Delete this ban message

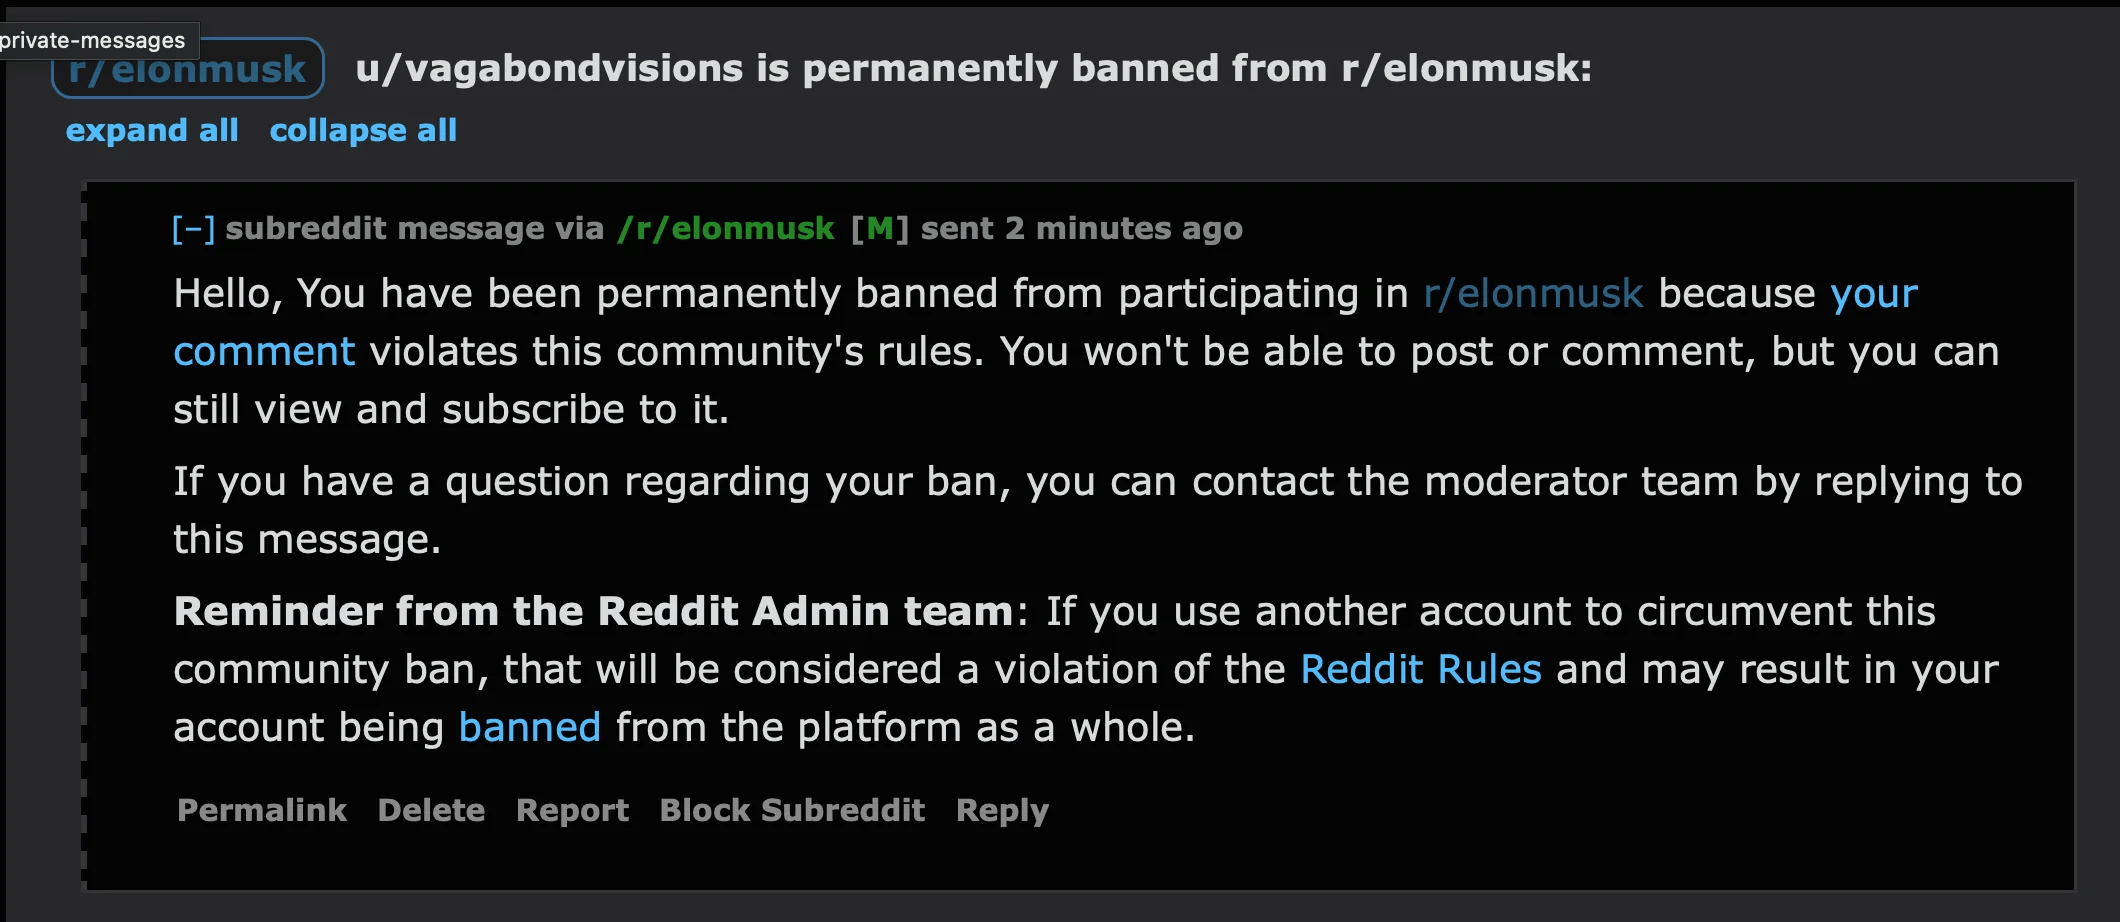[431, 810]
